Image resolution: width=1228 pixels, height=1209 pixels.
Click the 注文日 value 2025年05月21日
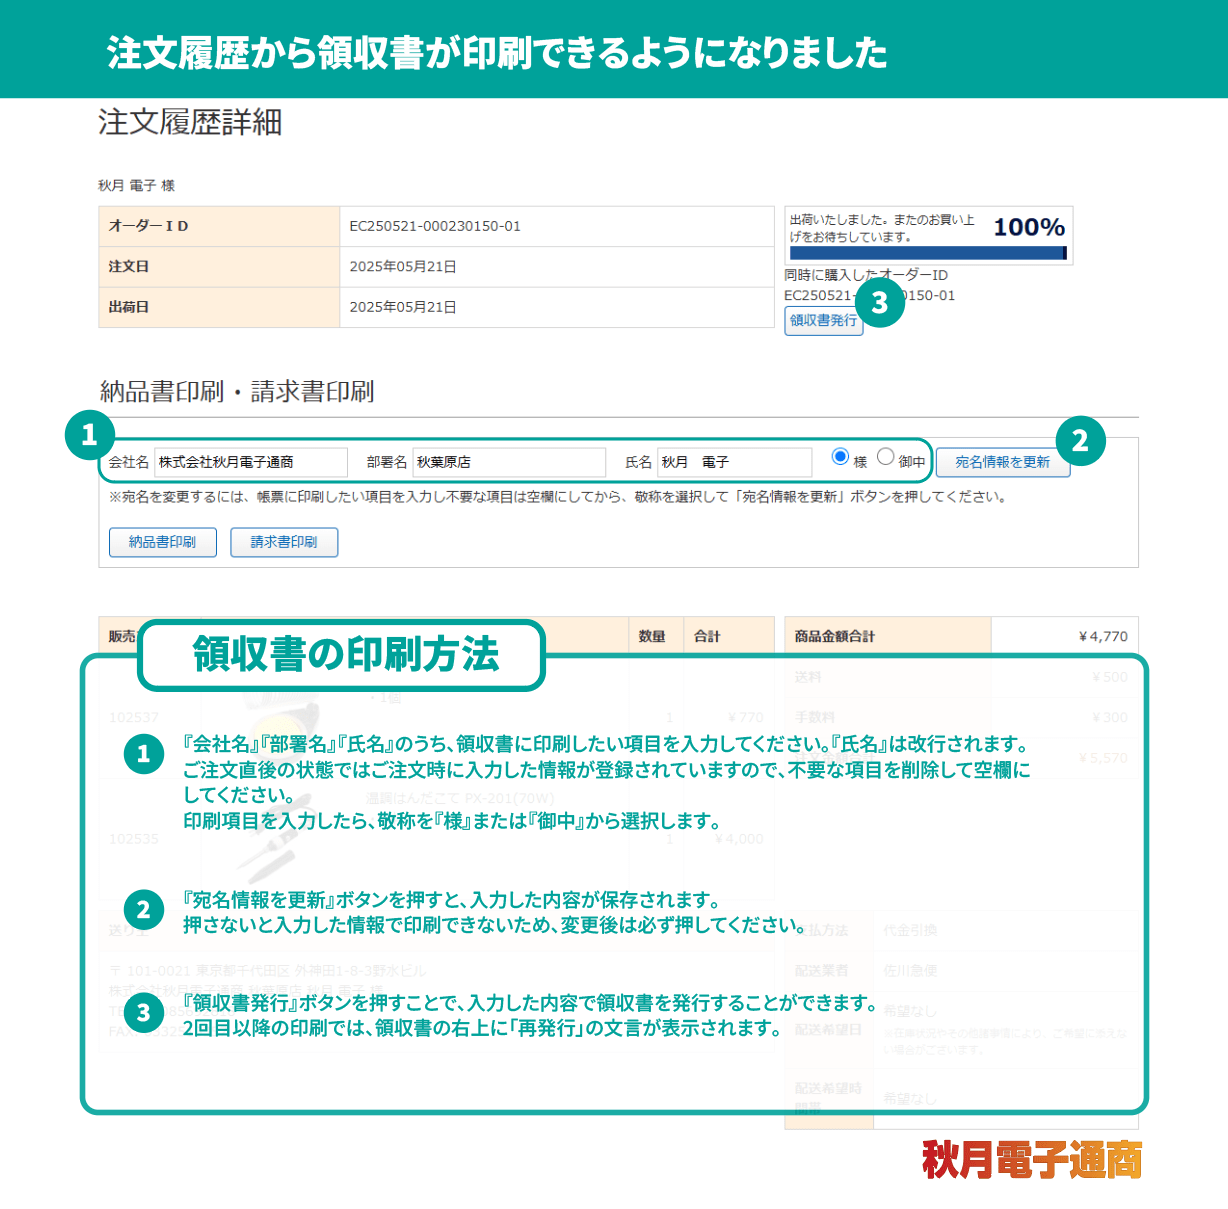pyautogui.click(x=403, y=267)
